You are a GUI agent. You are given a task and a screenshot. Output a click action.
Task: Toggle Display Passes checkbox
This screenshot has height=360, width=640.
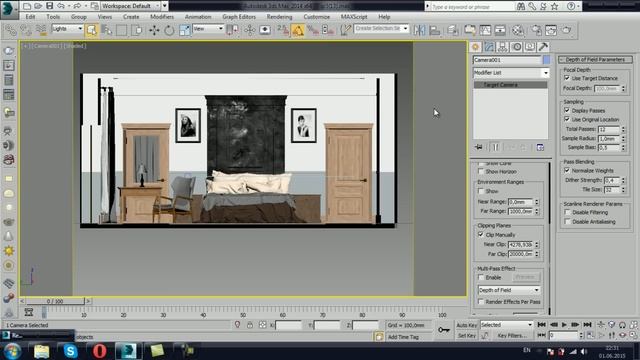tap(567, 110)
